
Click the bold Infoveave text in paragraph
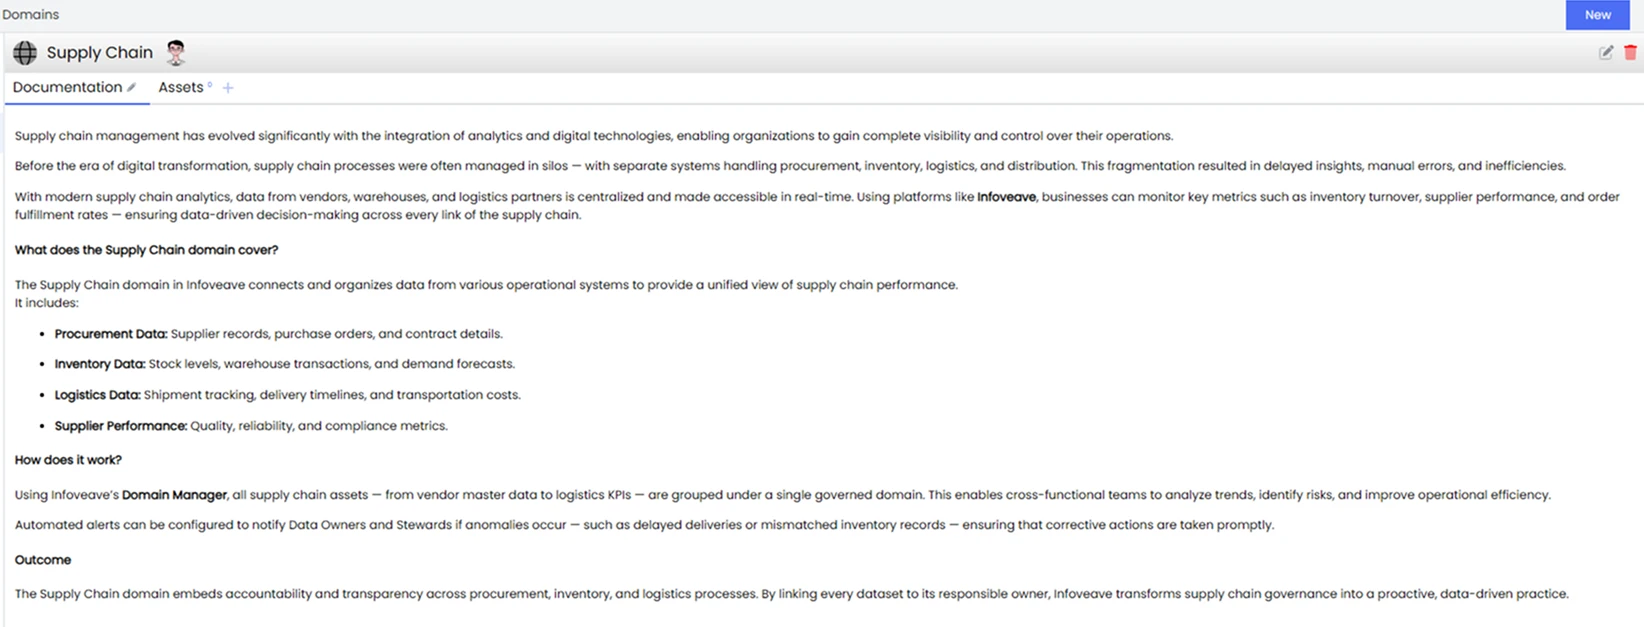tap(1006, 197)
